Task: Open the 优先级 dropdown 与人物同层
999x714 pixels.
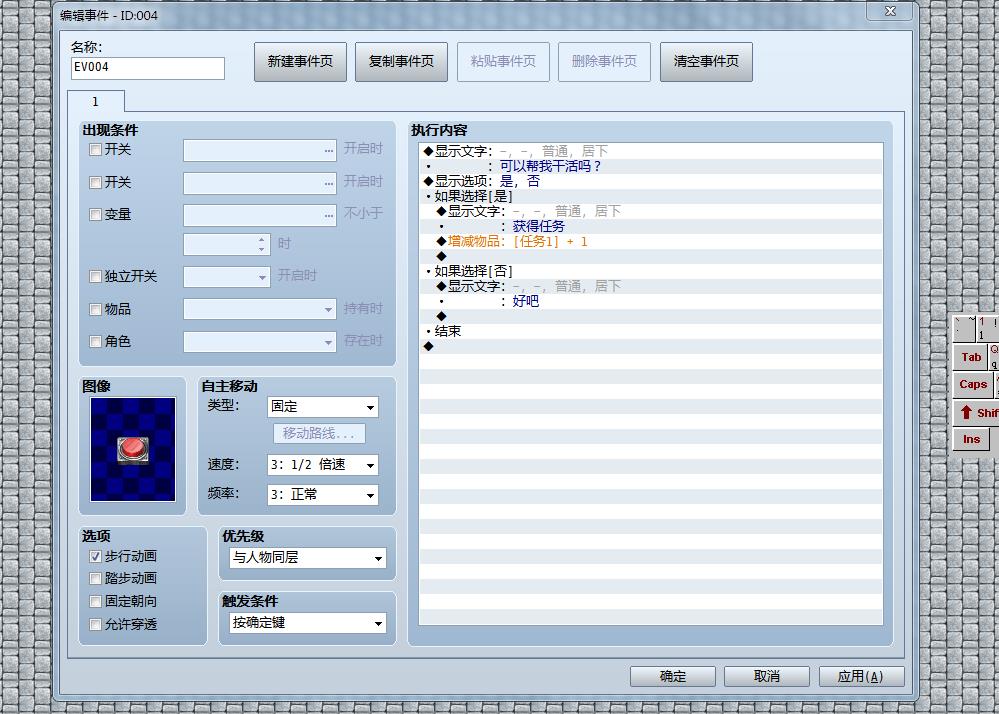Action: [x=308, y=558]
